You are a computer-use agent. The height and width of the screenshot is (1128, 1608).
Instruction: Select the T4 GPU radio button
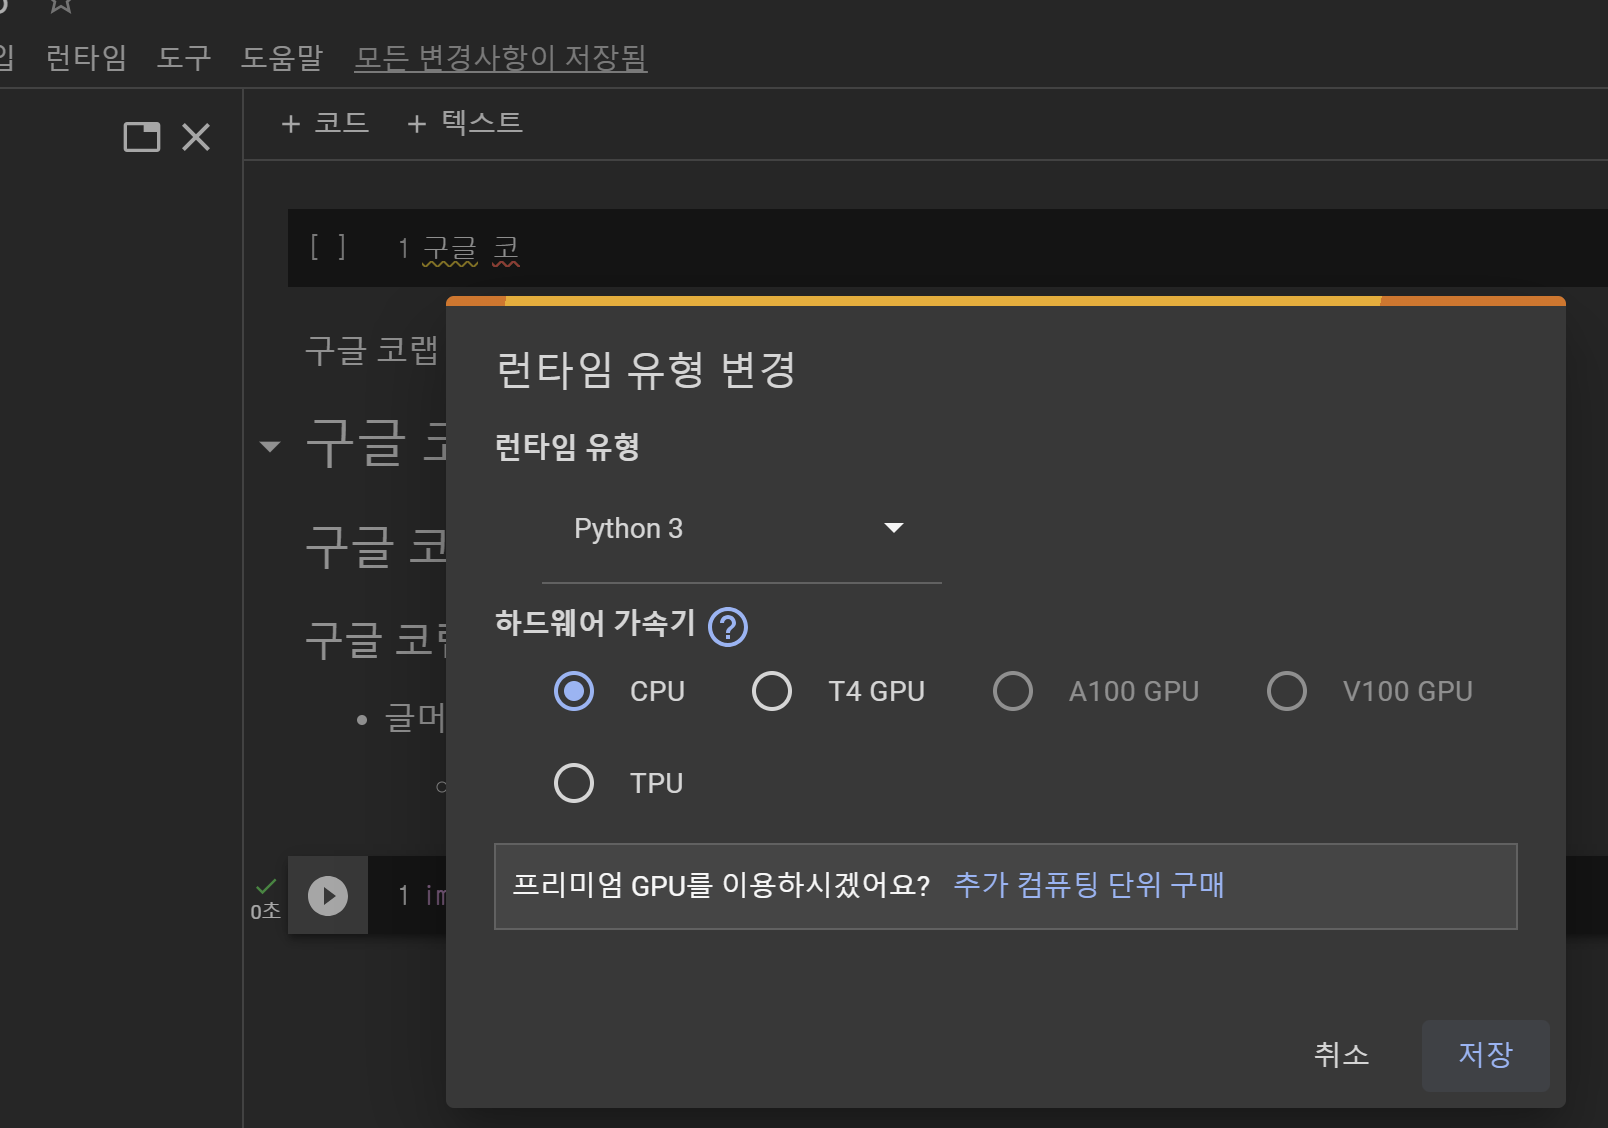click(772, 691)
